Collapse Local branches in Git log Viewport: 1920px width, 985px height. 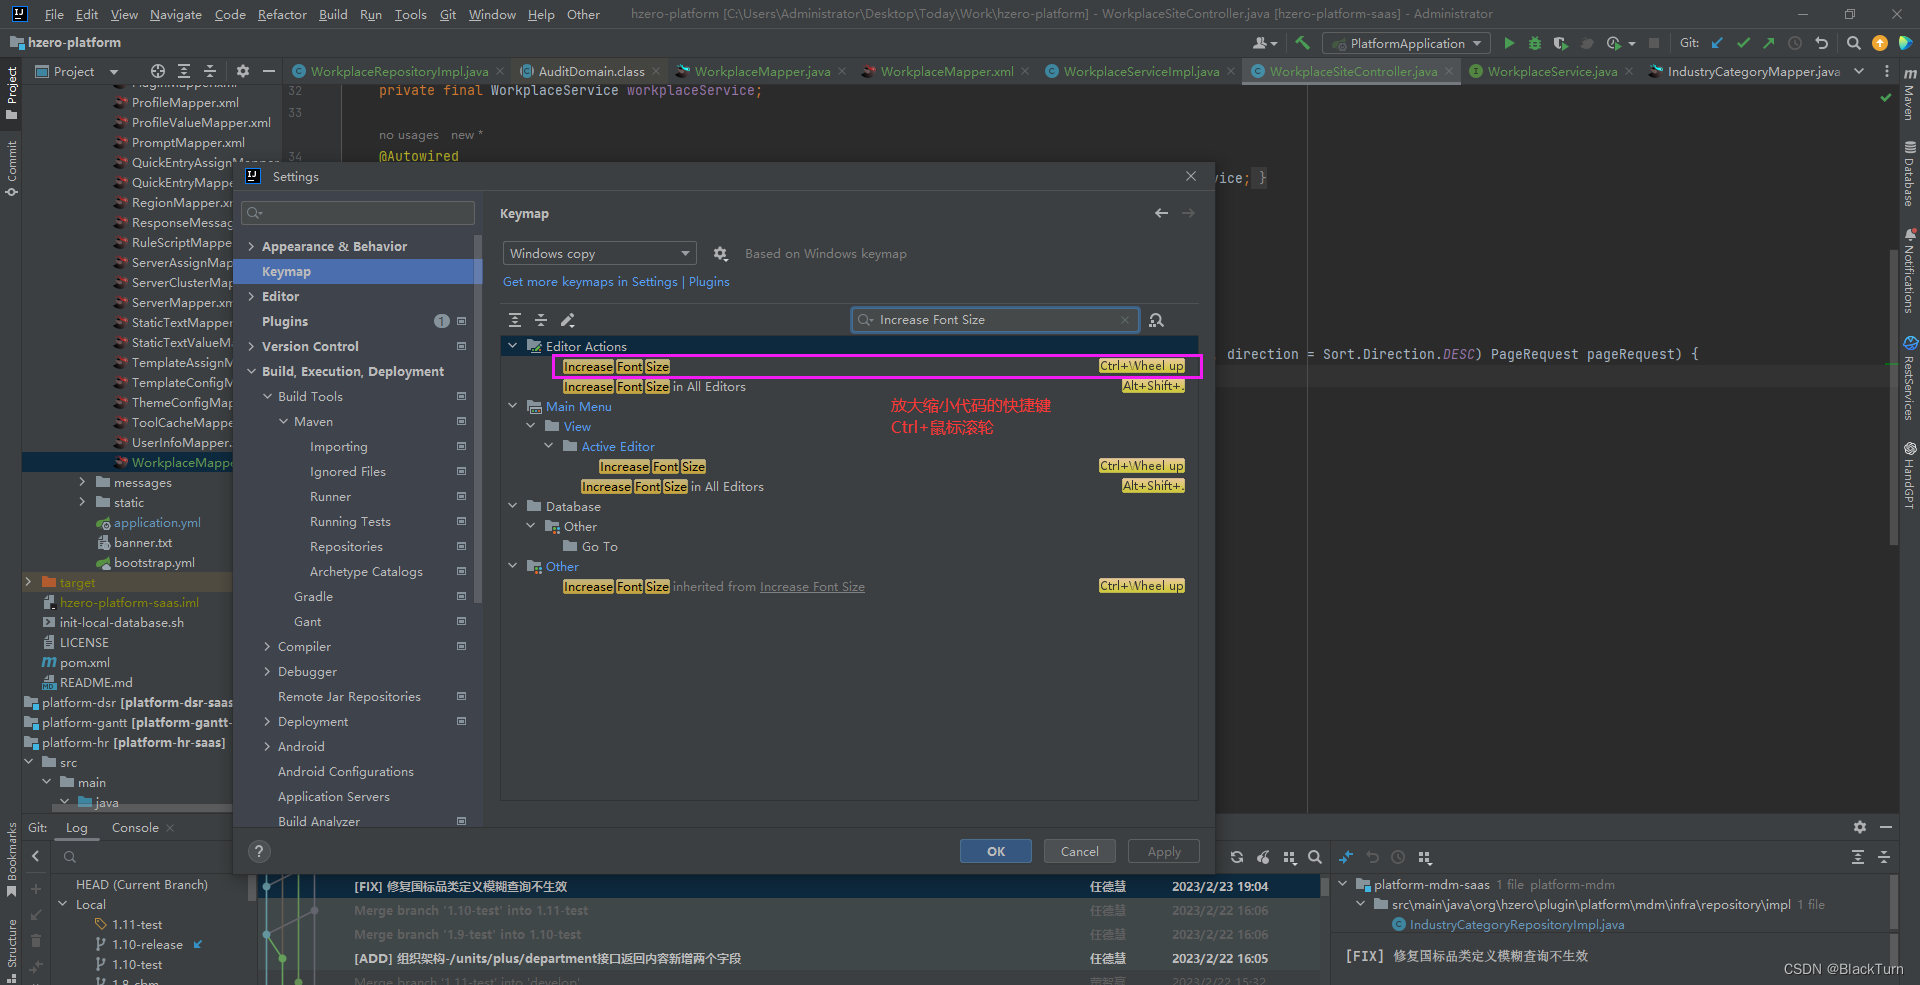pos(63,904)
